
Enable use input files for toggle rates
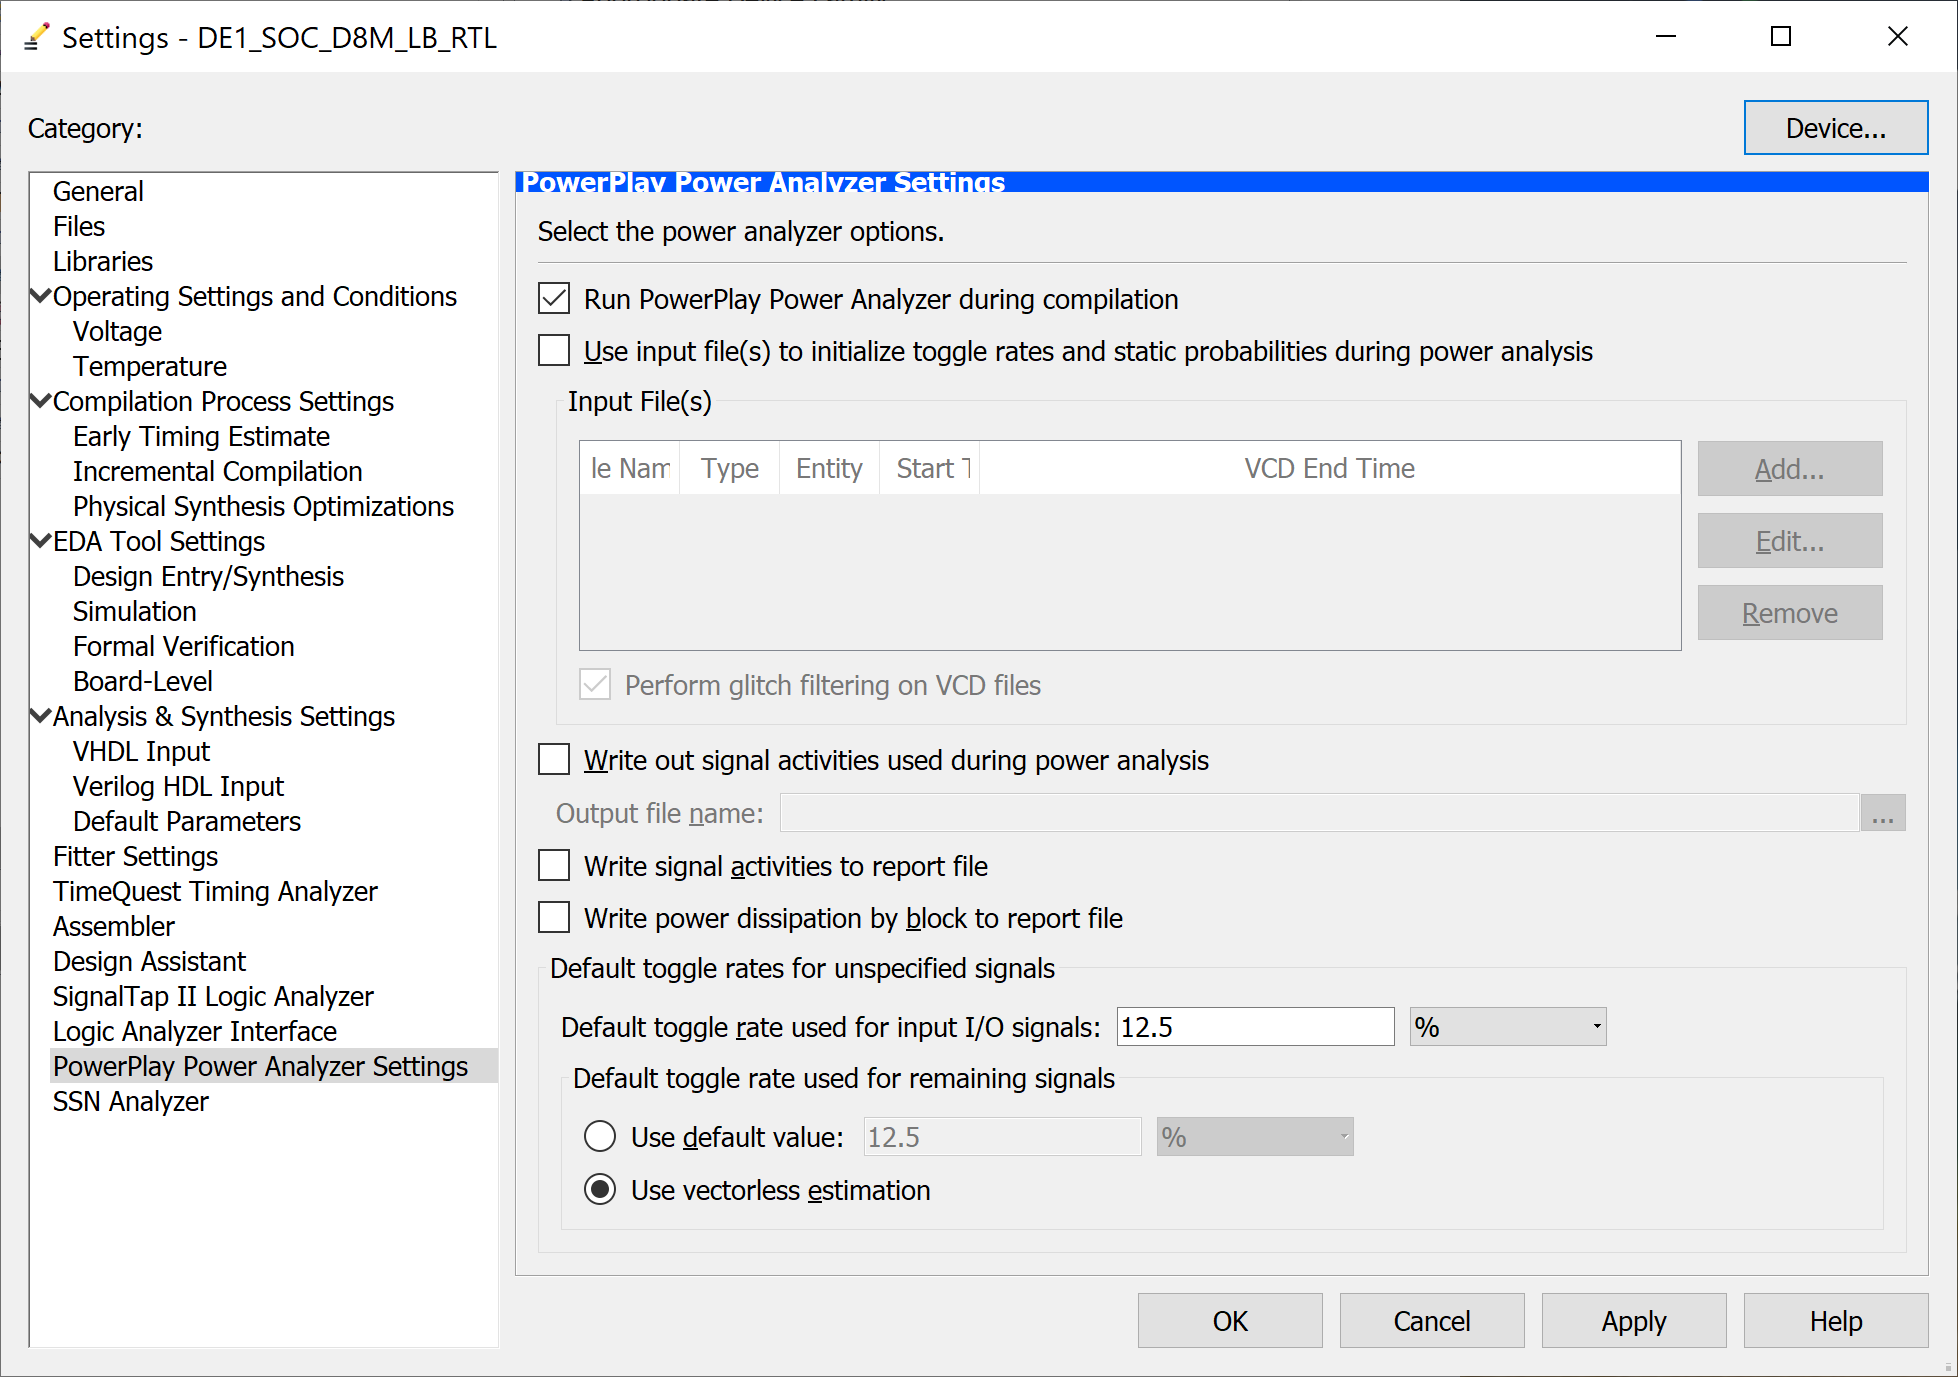point(554,351)
